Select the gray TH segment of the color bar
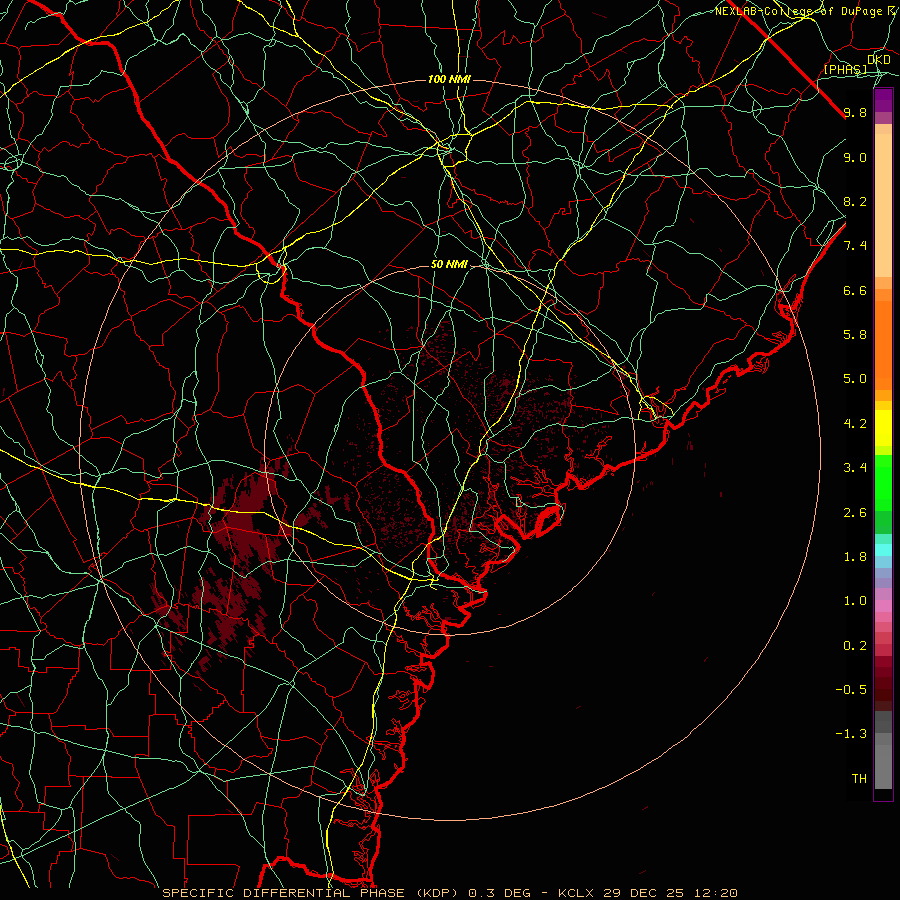900x900 pixels. coord(883,767)
